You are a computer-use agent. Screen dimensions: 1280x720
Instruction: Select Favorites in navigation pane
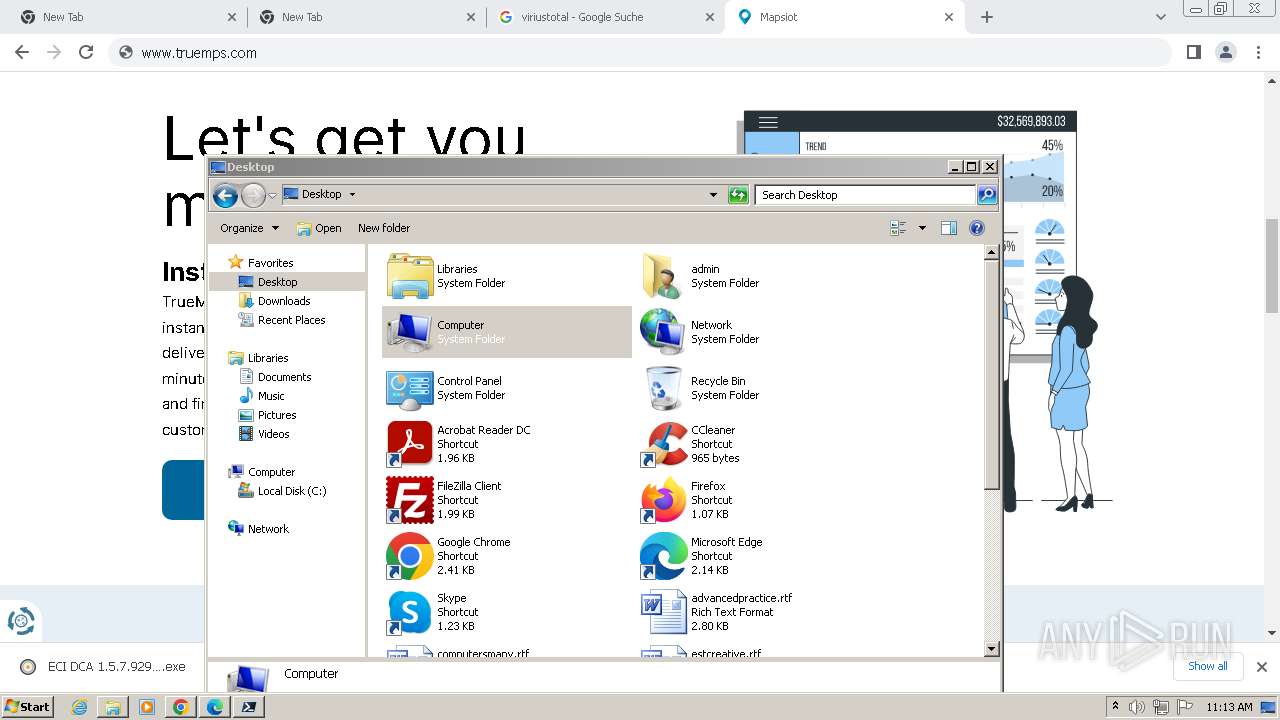click(270, 263)
